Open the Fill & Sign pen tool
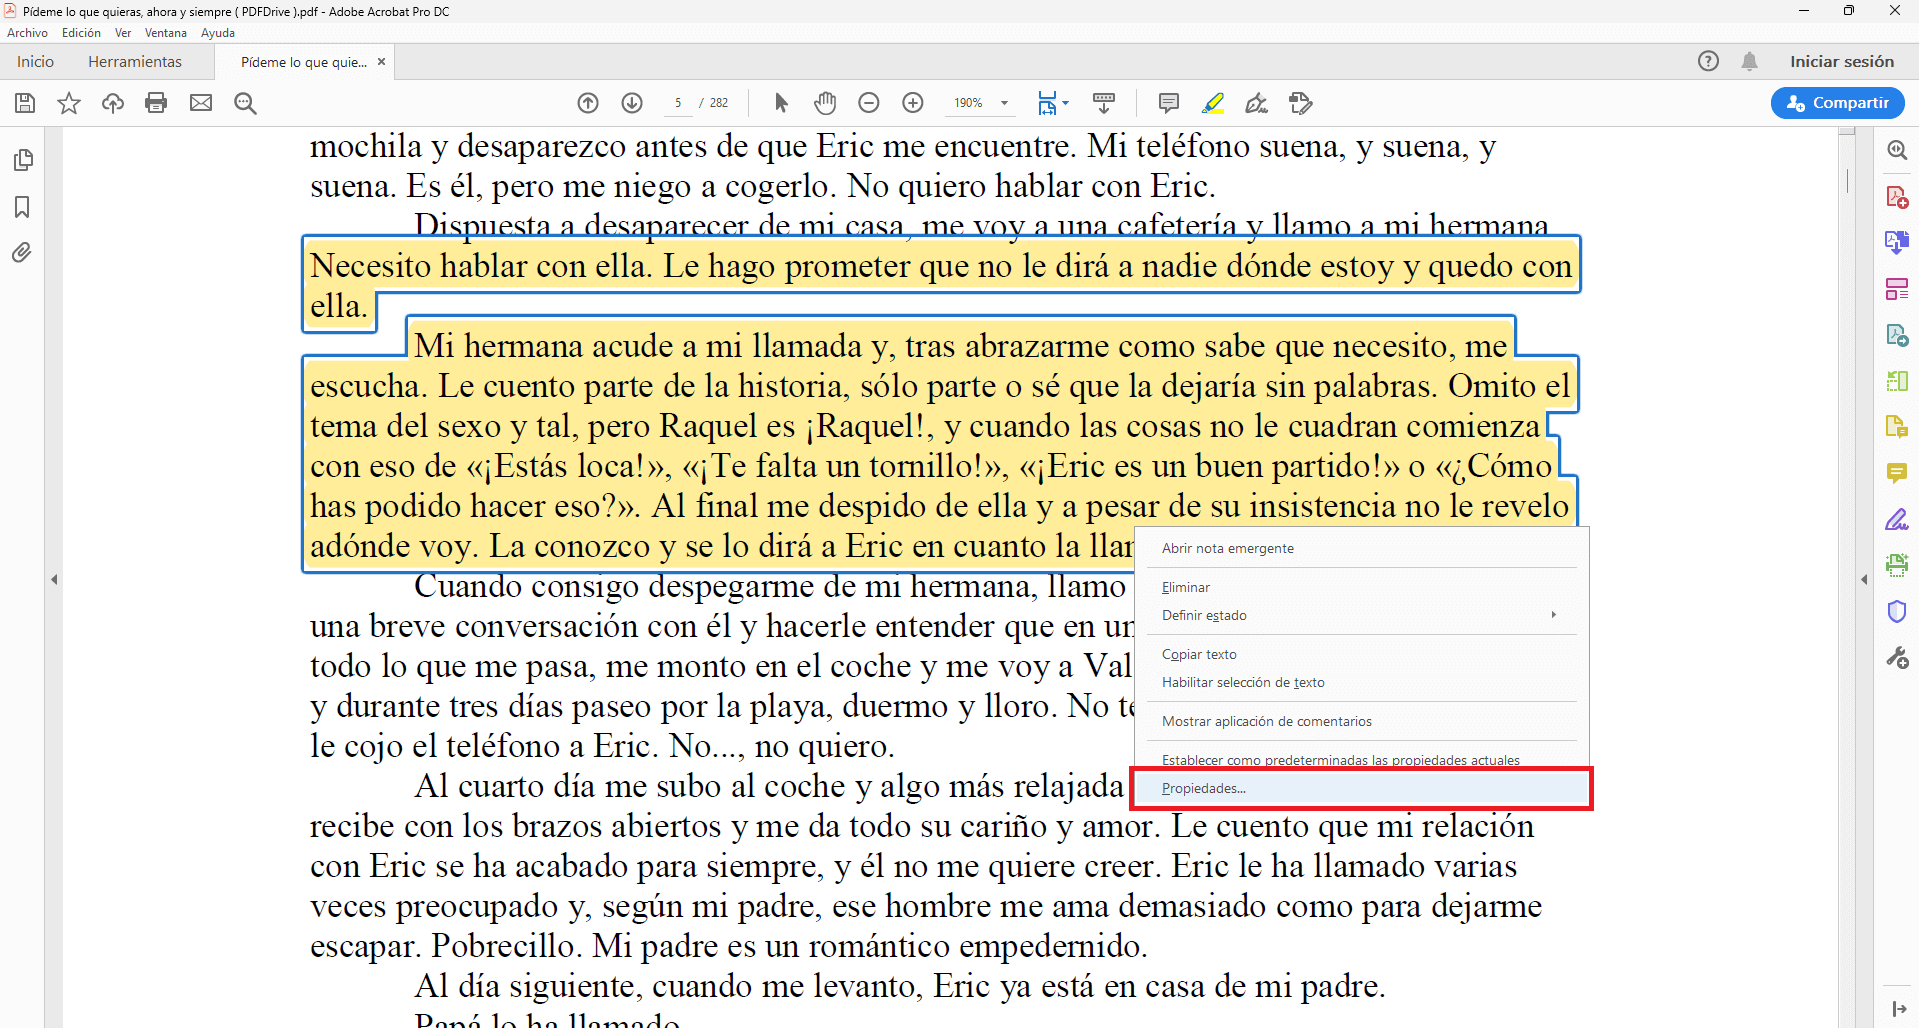Image resolution: width=1919 pixels, height=1028 pixels. click(x=1897, y=519)
